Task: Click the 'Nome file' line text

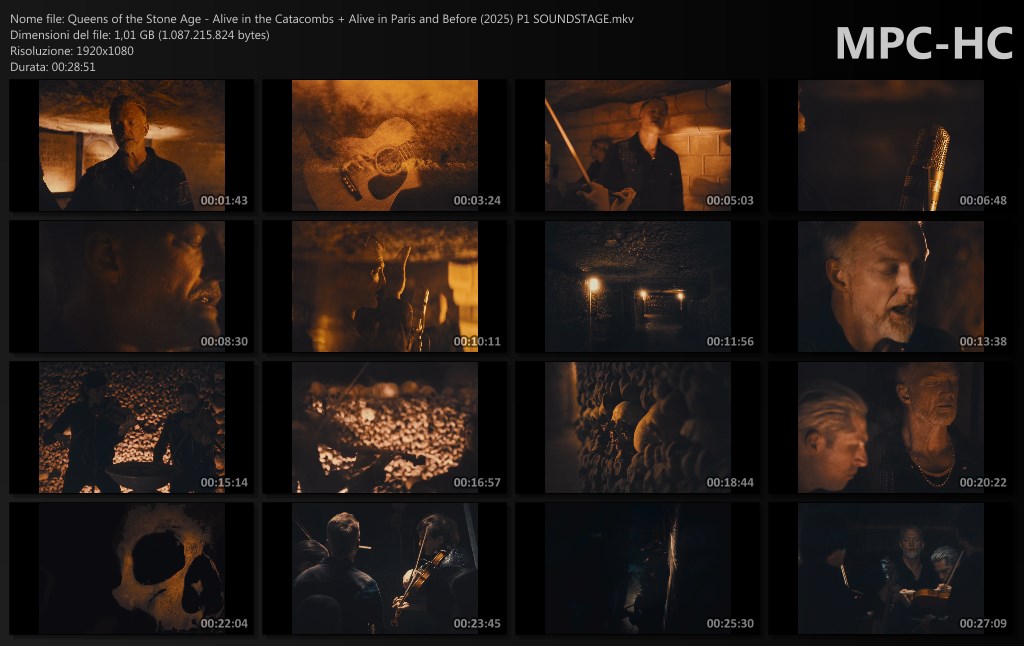Action: 322,19
